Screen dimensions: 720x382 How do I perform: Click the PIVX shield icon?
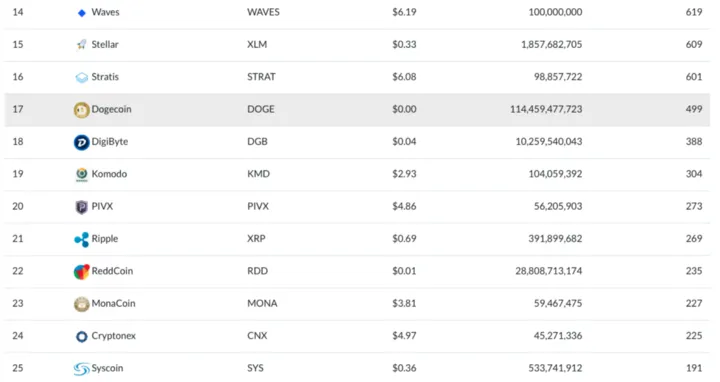[81, 207]
